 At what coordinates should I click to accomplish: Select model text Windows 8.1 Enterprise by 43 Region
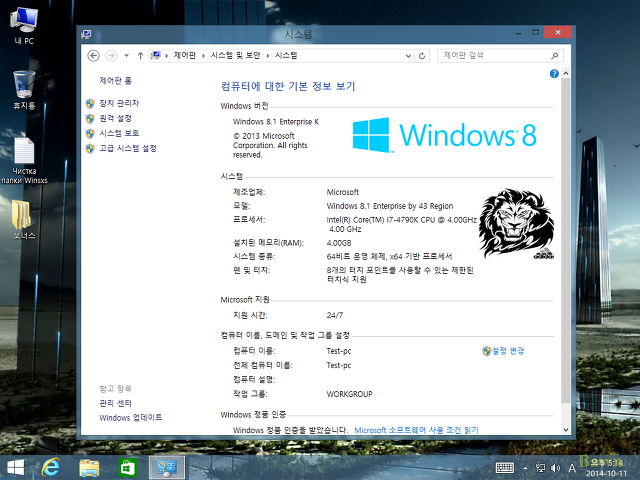coord(390,206)
